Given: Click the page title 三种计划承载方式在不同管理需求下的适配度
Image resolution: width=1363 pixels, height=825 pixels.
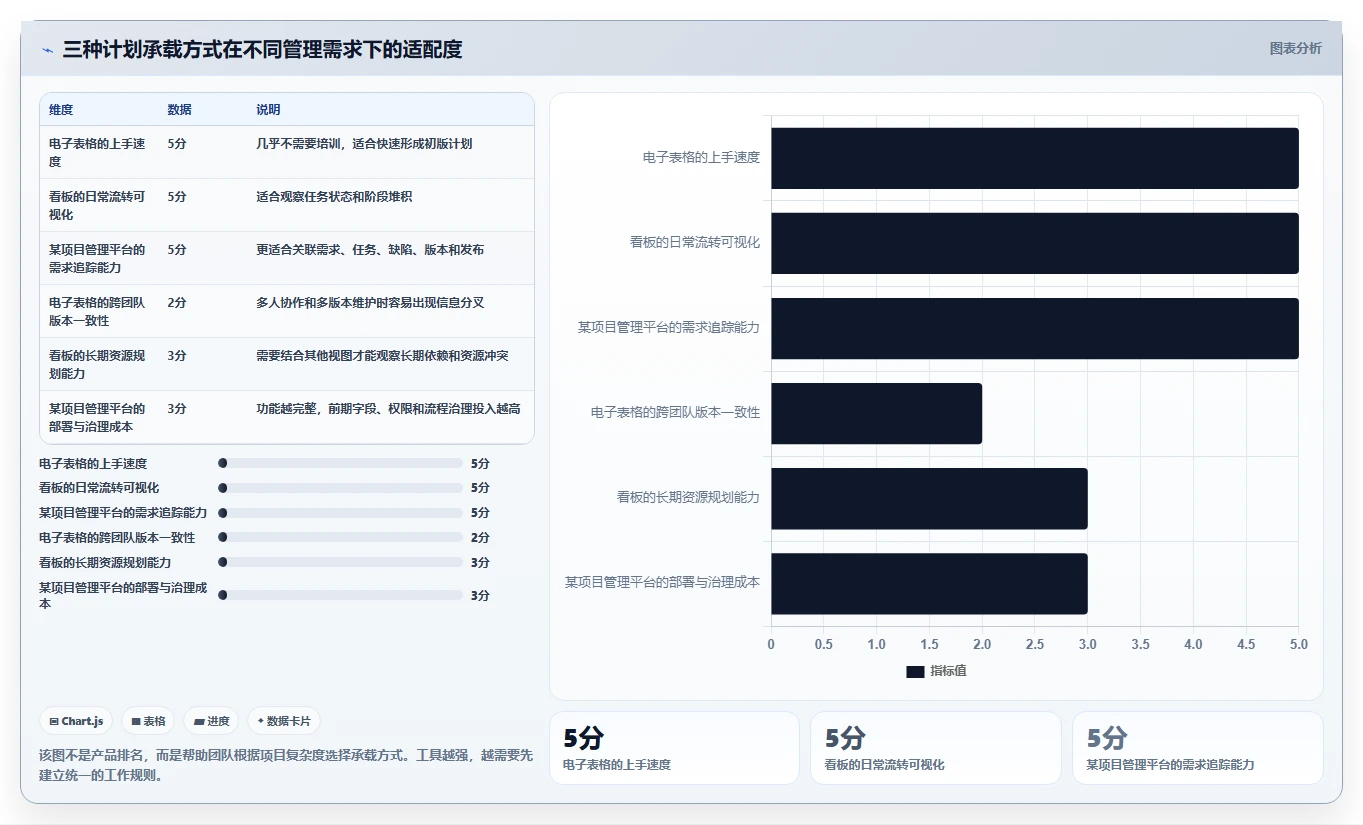Looking at the screenshot, I should [x=262, y=50].
